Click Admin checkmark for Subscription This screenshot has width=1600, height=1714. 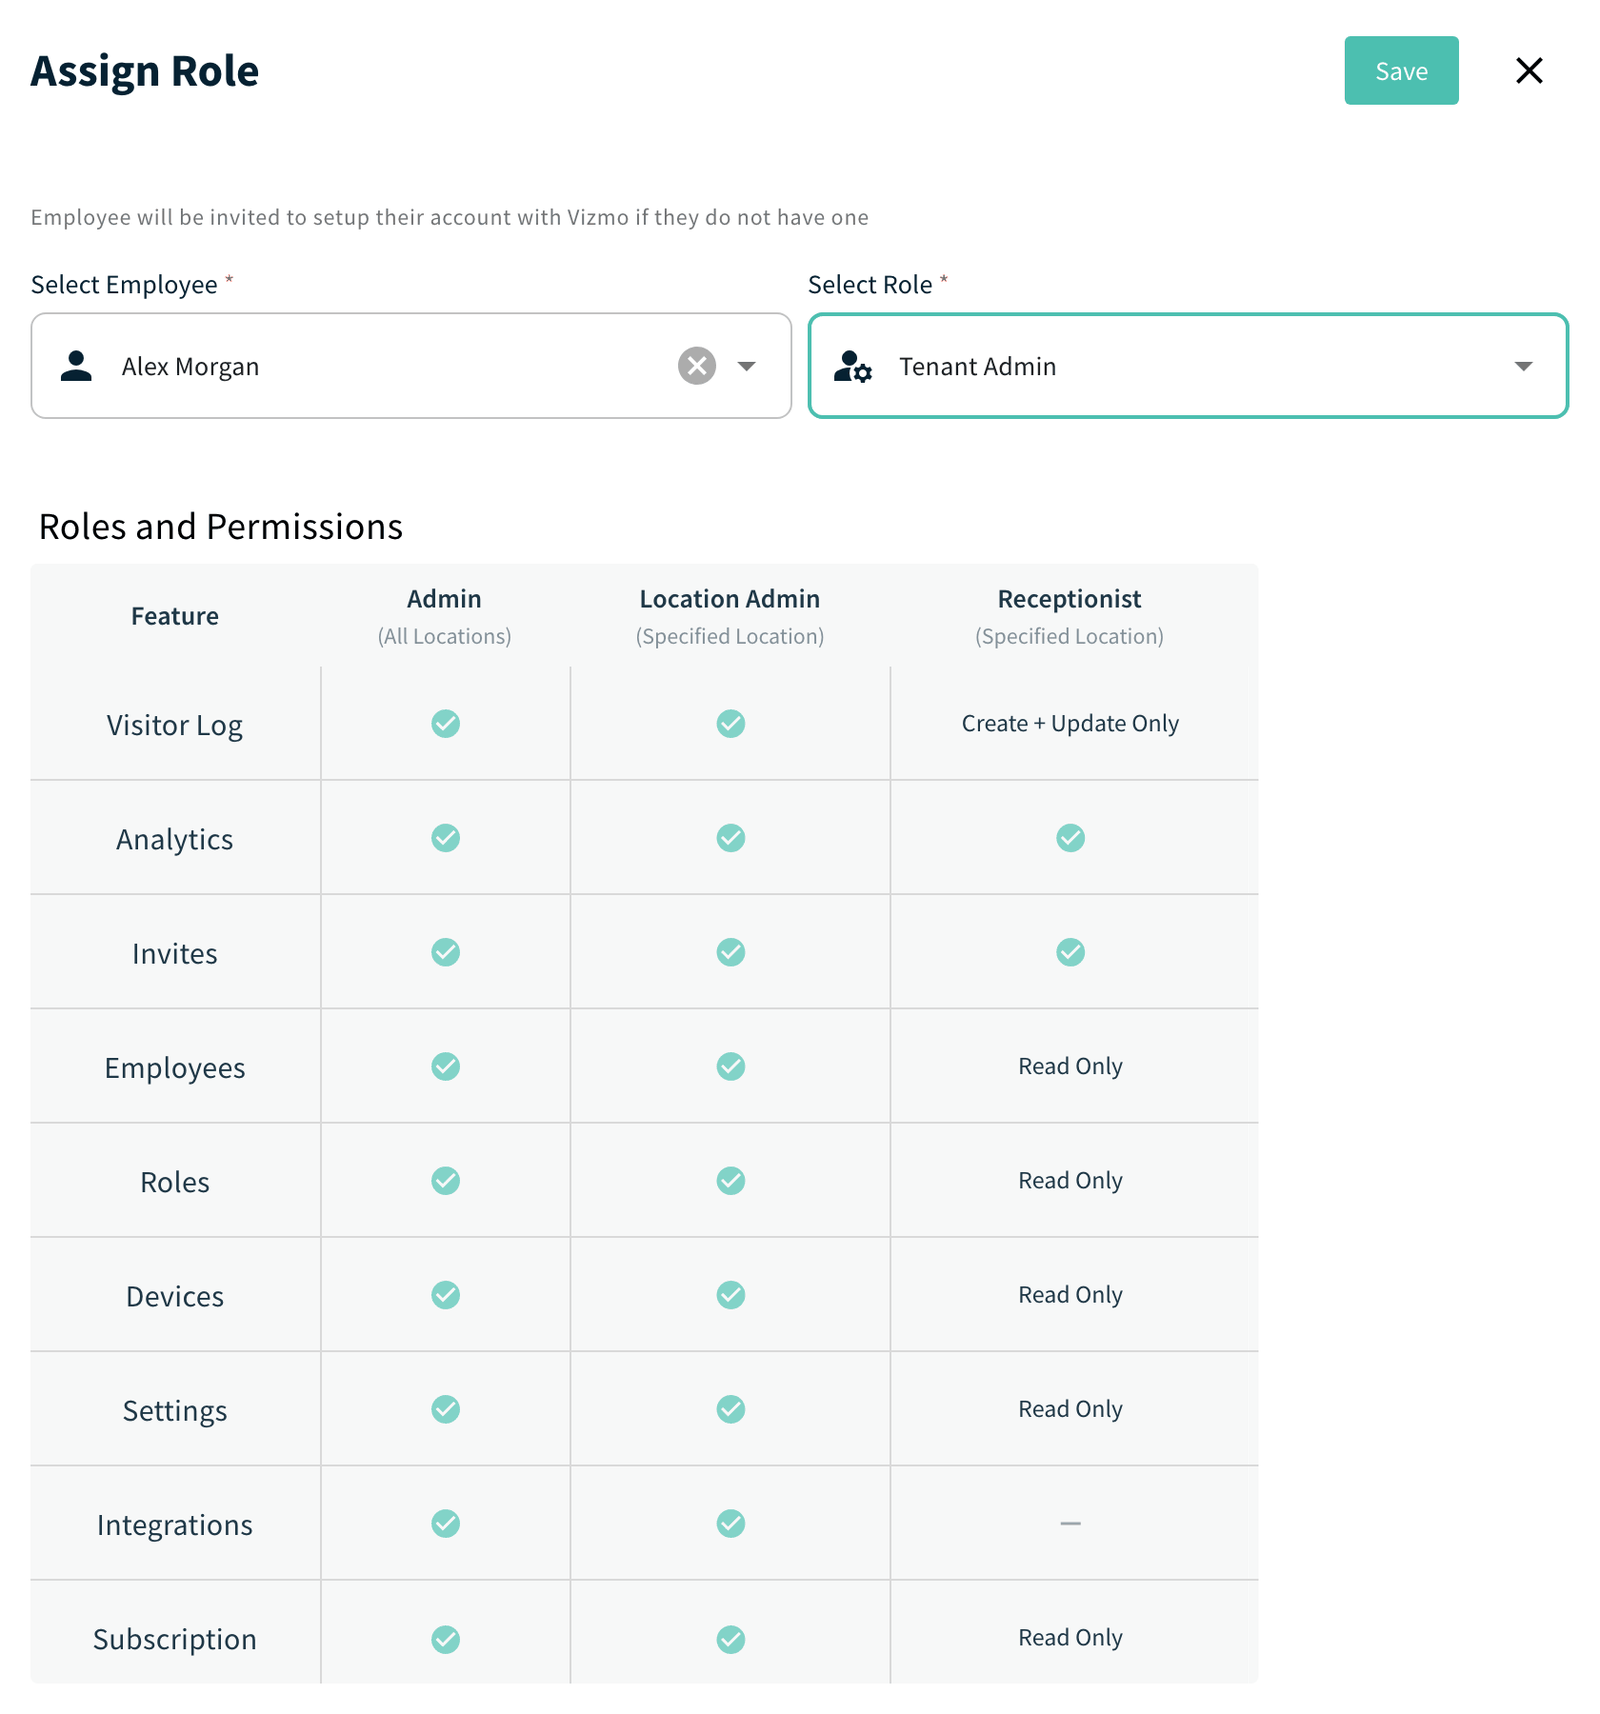pos(445,1639)
